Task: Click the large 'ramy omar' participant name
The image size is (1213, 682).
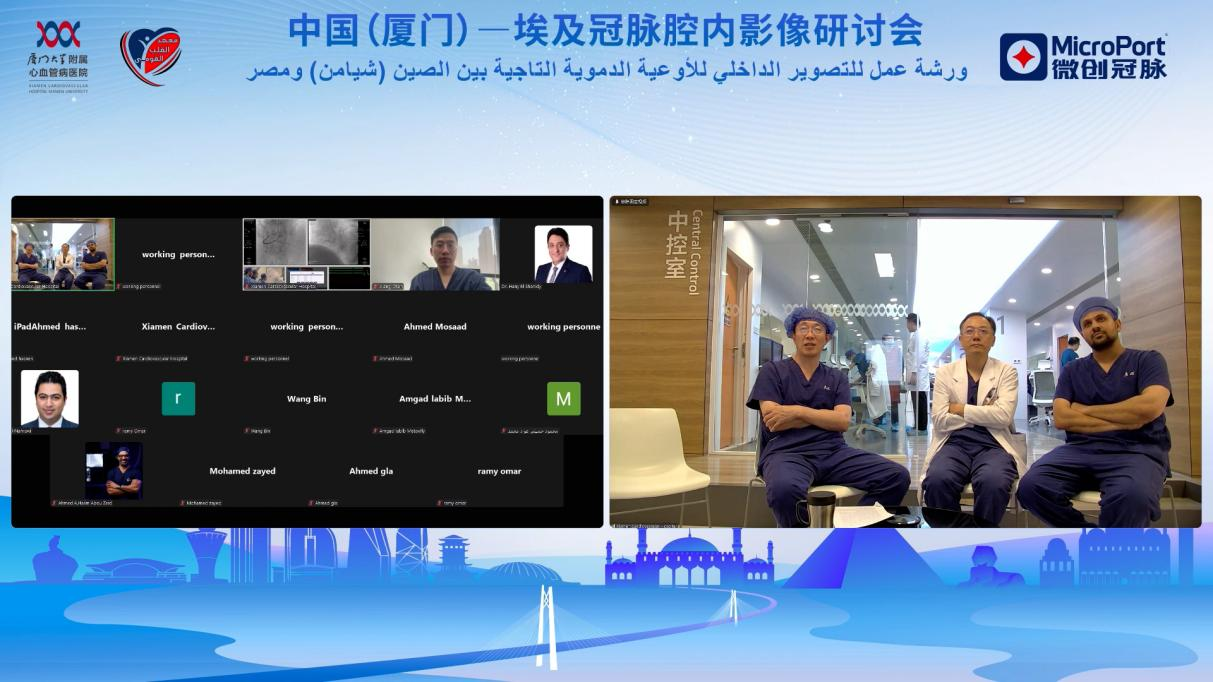Action: coord(499,471)
